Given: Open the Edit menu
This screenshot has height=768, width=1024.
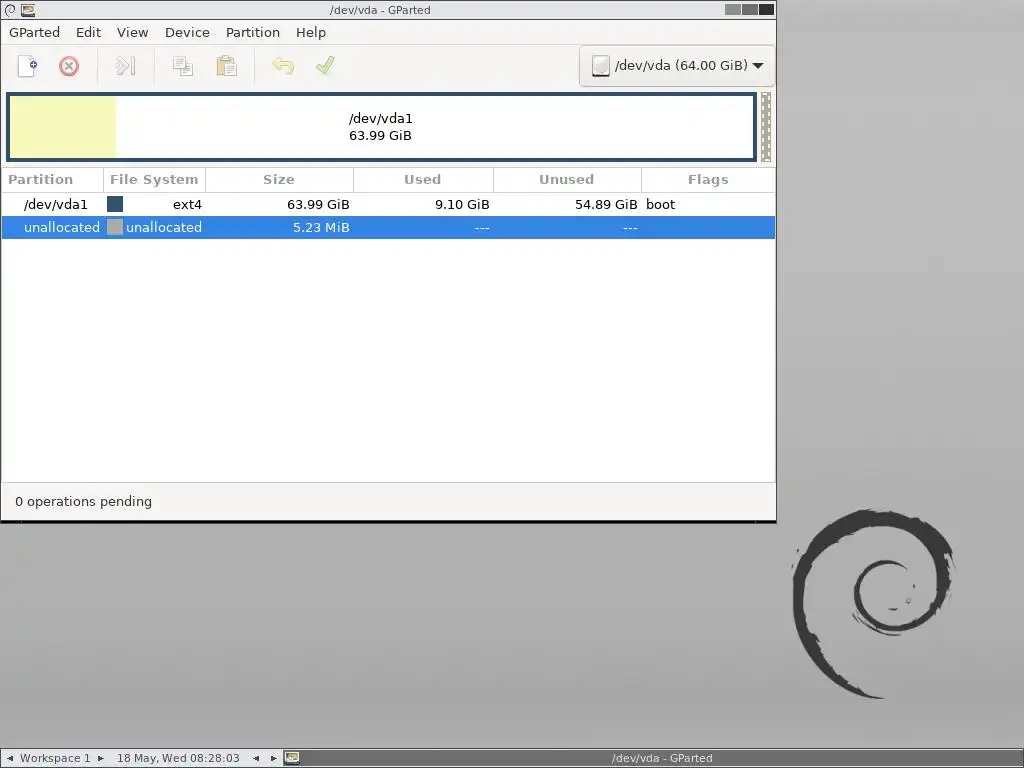Looking at the screenshot, I should (x=88, y=33).
